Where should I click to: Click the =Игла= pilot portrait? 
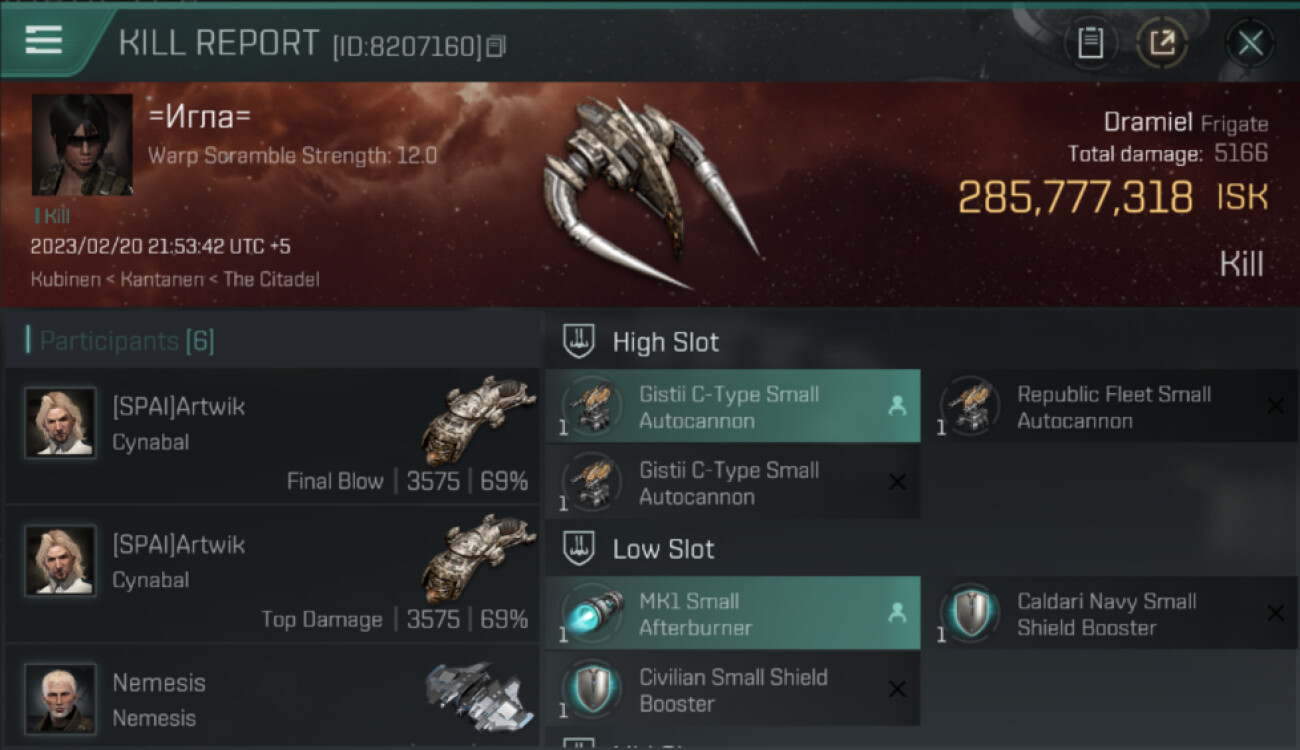tap(82, 145)
